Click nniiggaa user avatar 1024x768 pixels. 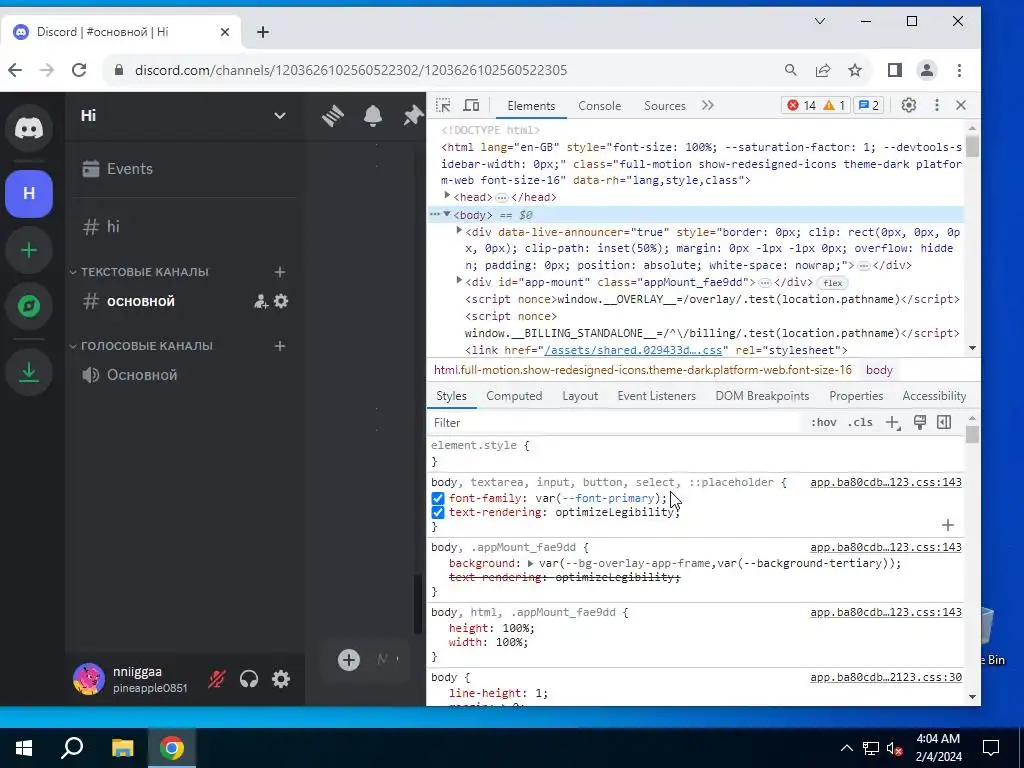89,679
